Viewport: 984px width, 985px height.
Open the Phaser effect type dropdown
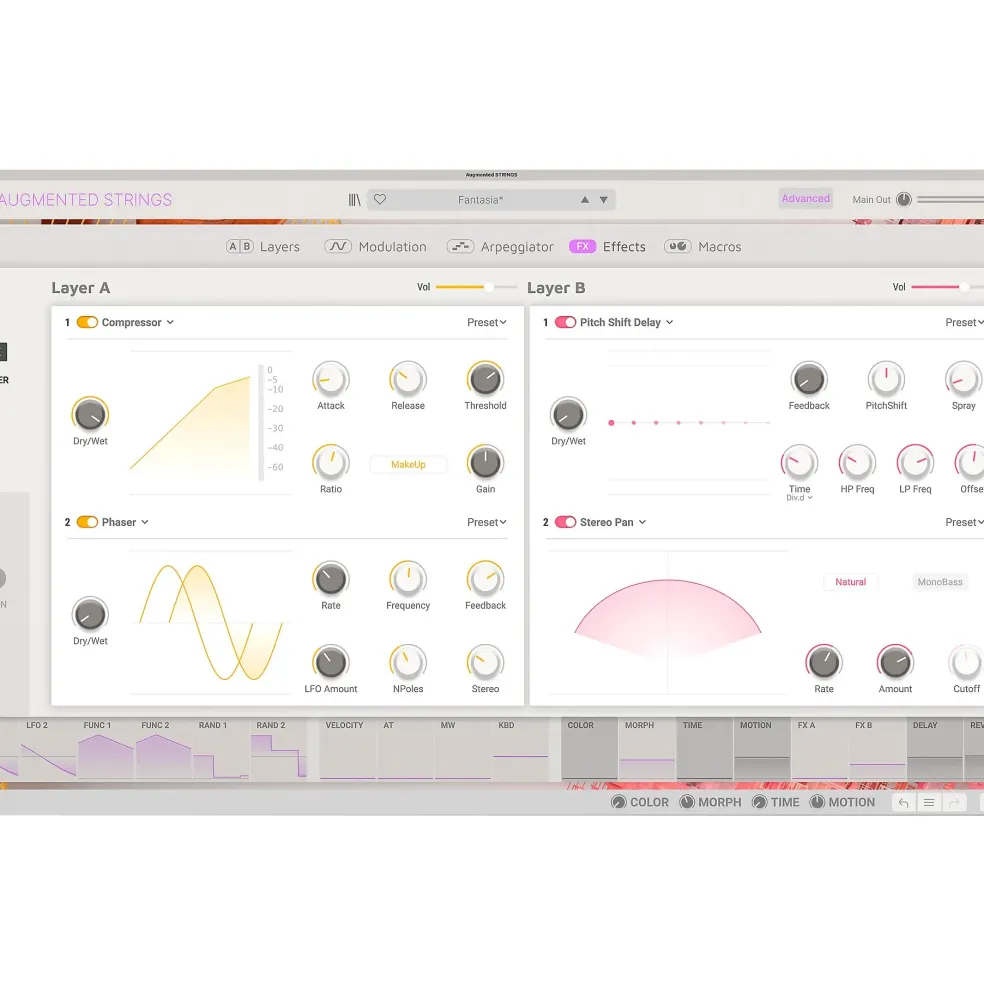tap(125, 522)
